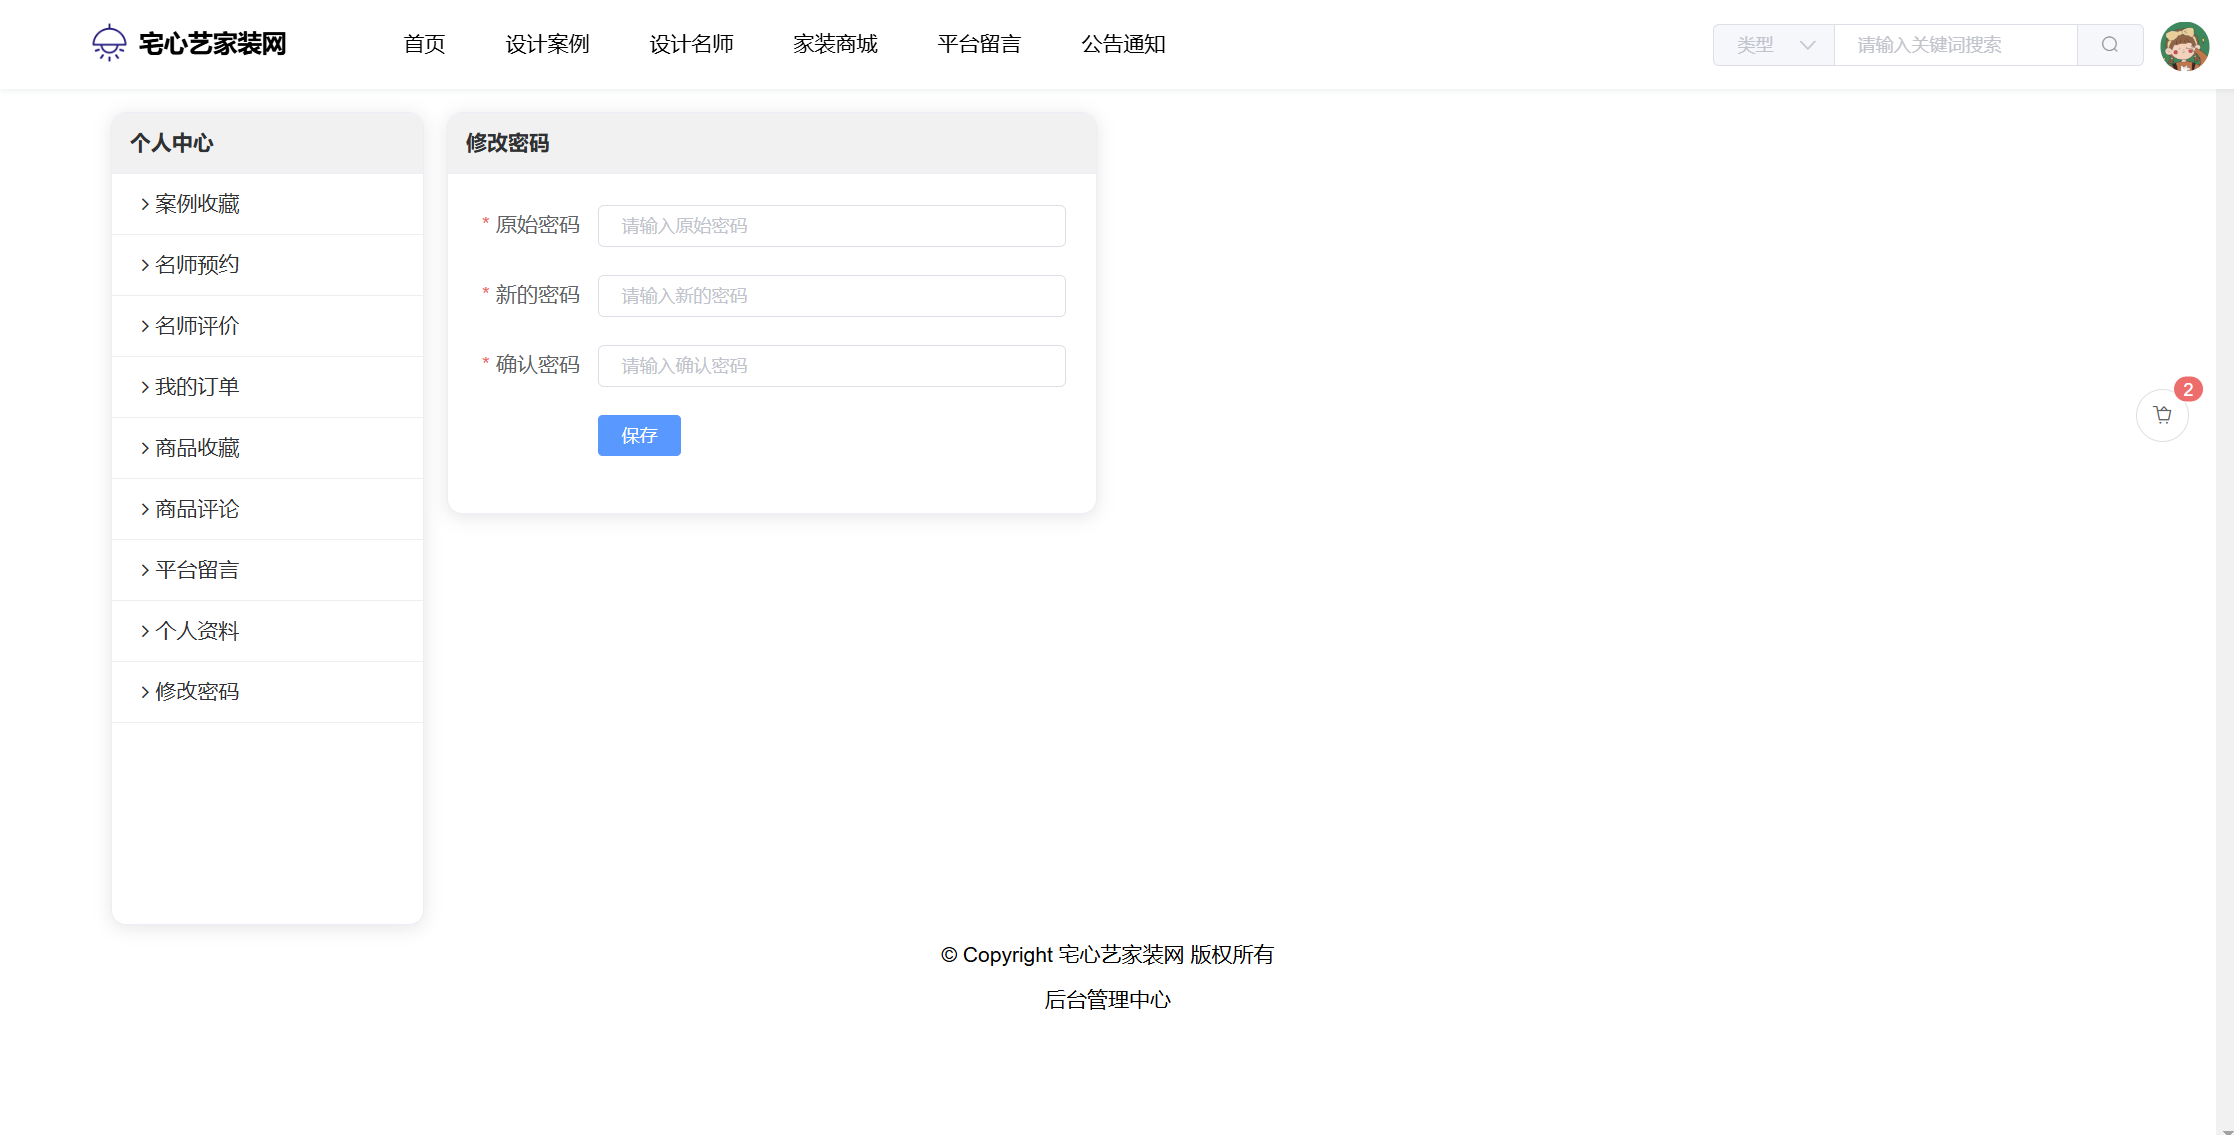Go to 家装商城 top menu
Image resolution: width=2234 pixels, height=1135 pixels.
(835, 44)
